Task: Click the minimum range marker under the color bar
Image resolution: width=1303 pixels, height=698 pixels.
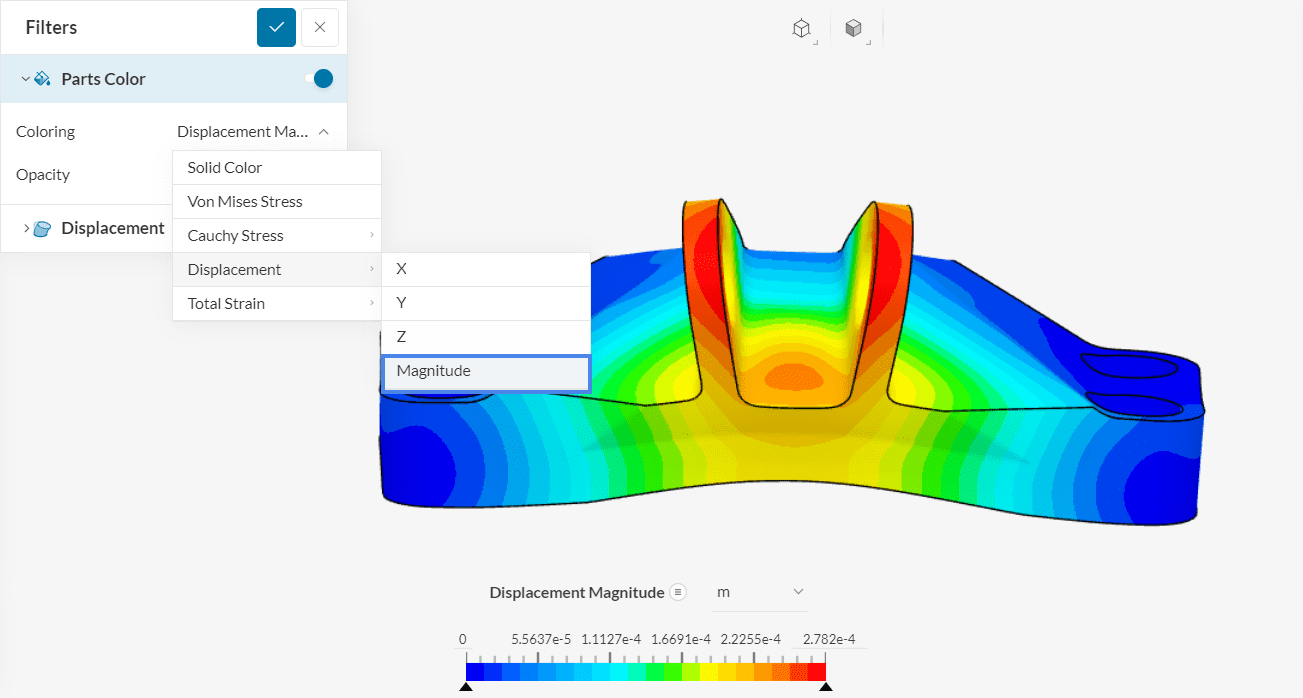Action: (466, 686)
